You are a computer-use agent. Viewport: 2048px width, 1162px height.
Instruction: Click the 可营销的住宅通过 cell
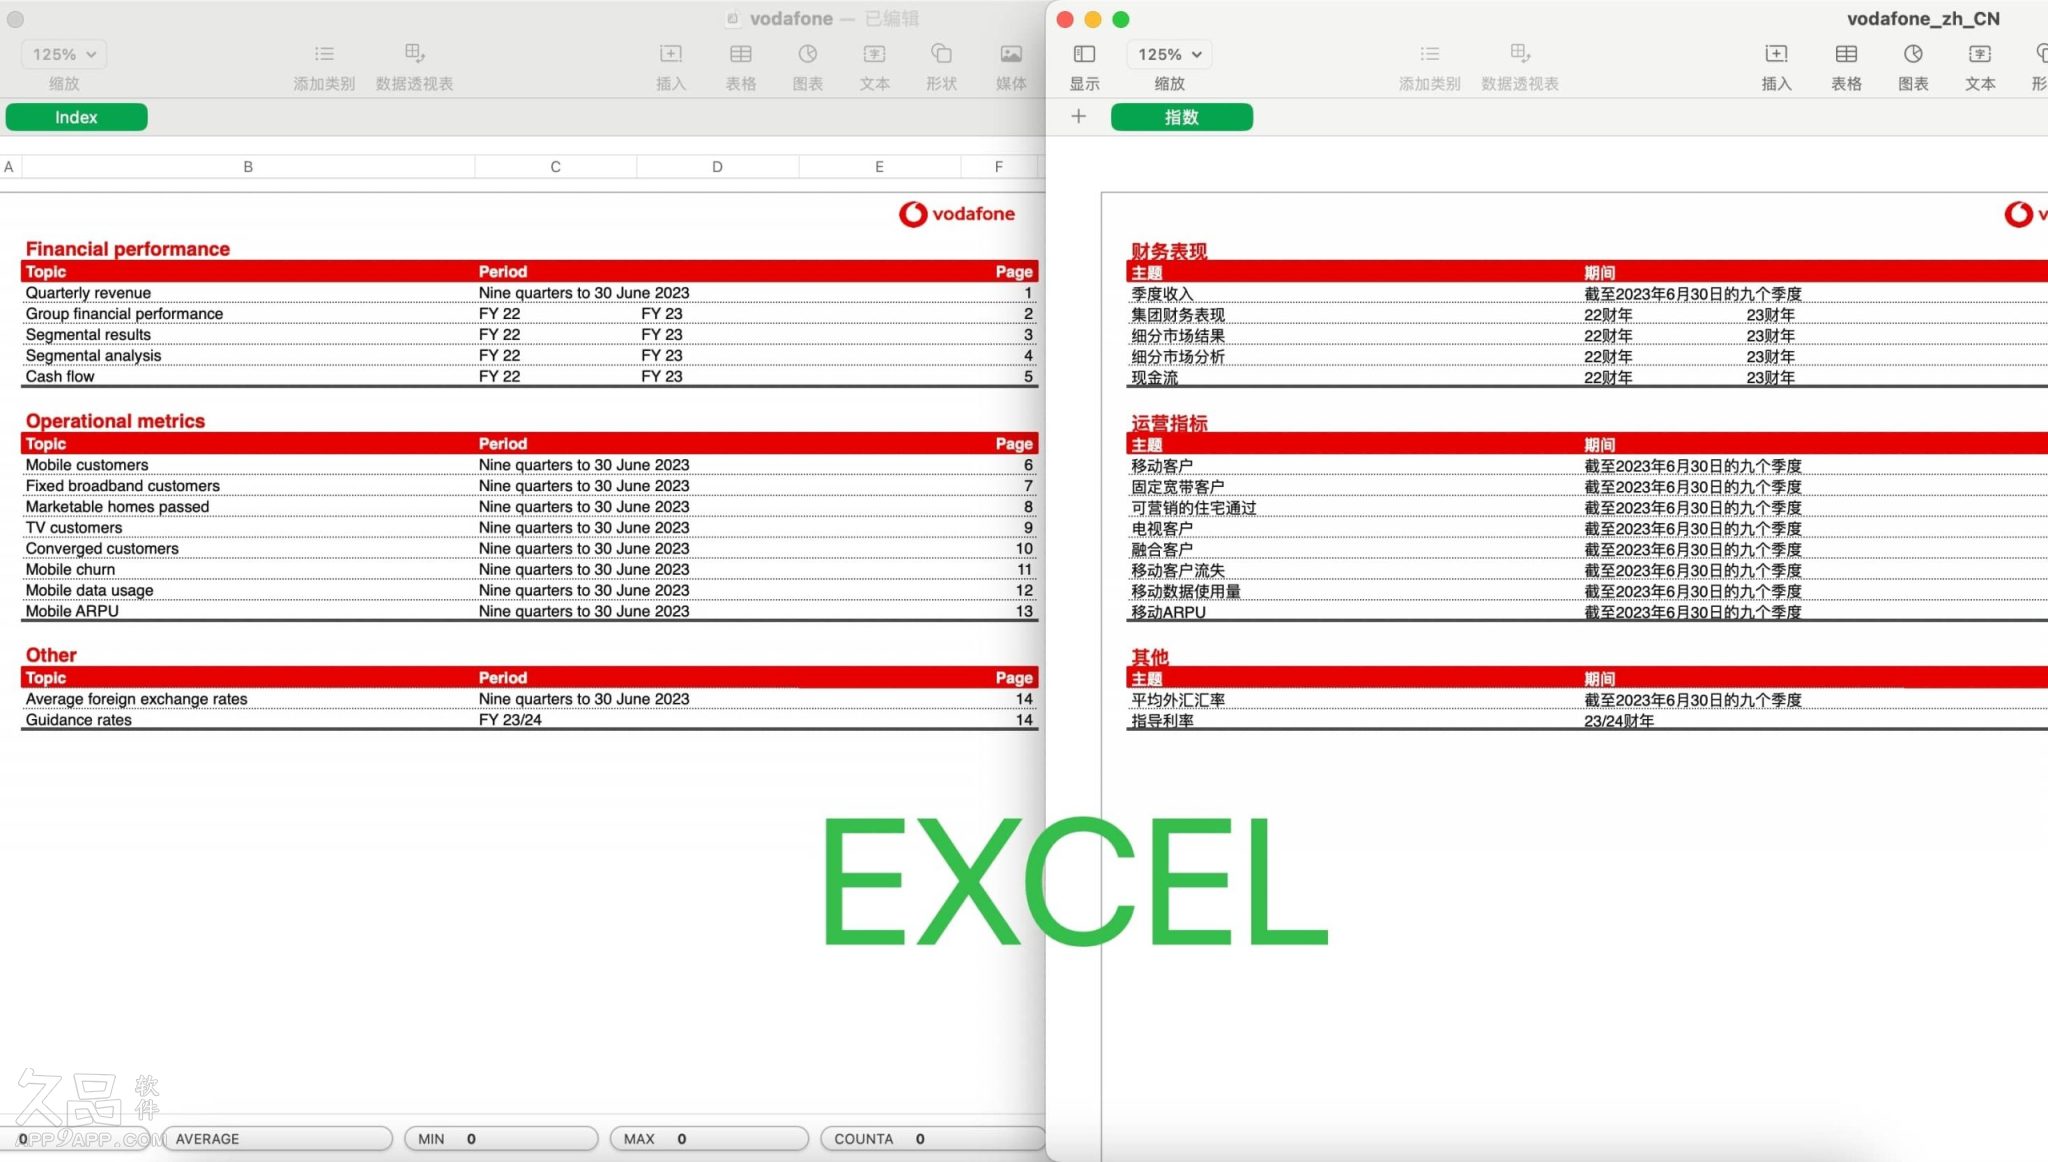[x=1193, y=508]
